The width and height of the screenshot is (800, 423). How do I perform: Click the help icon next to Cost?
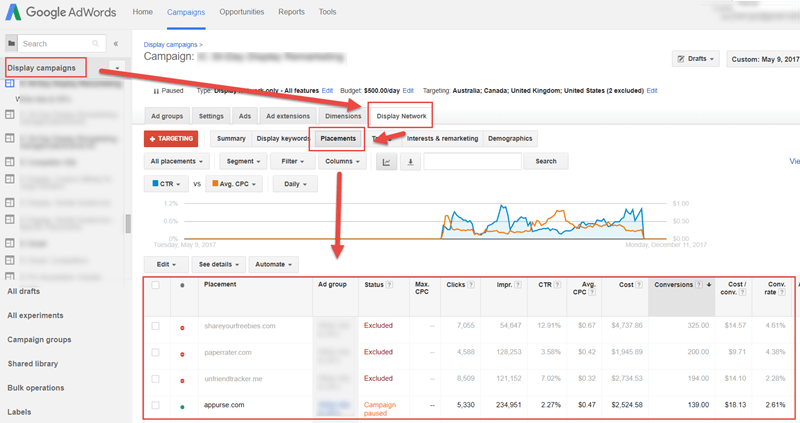(639, 285)
